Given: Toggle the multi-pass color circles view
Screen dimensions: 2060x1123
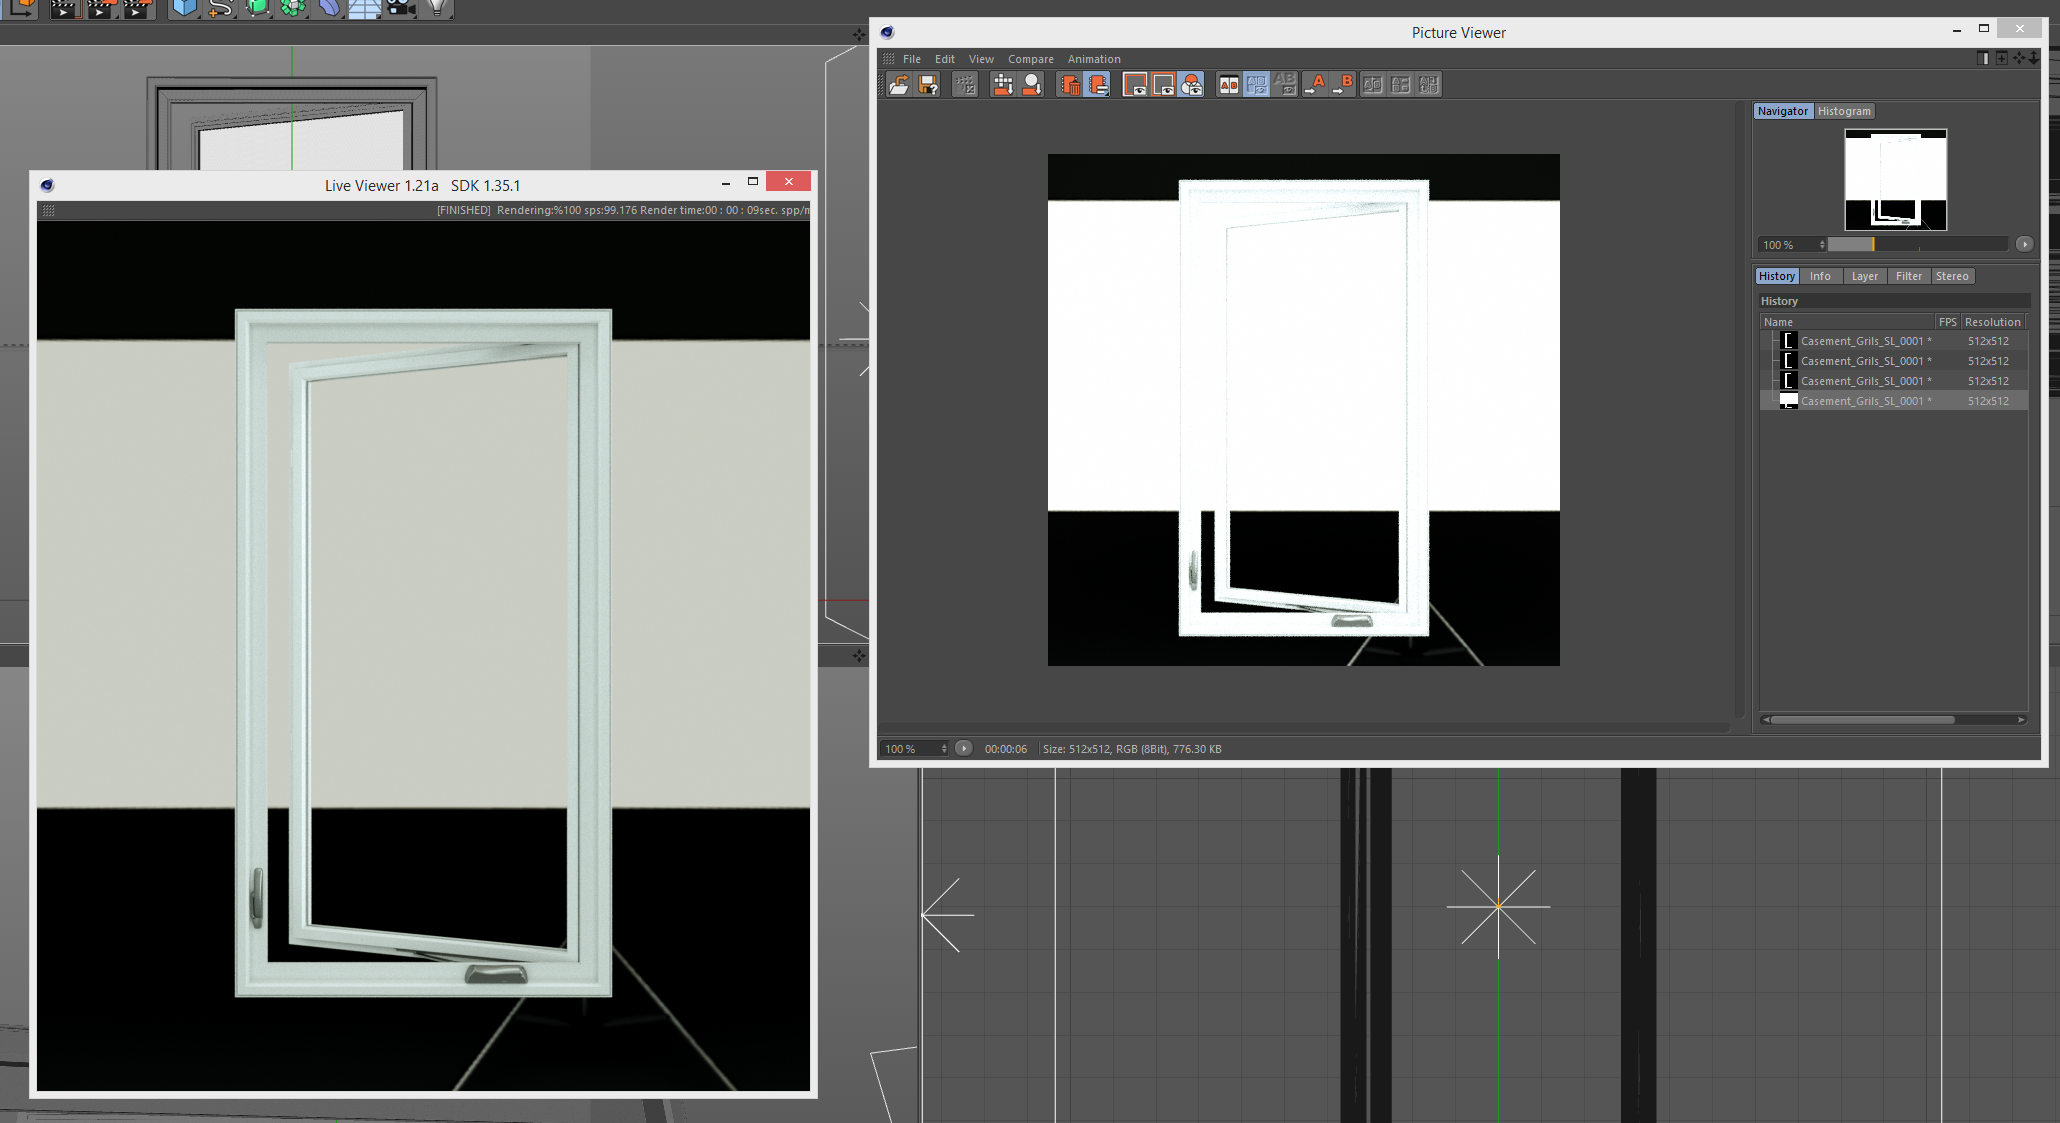Looking at the screenshot, I should point(1191,85).
